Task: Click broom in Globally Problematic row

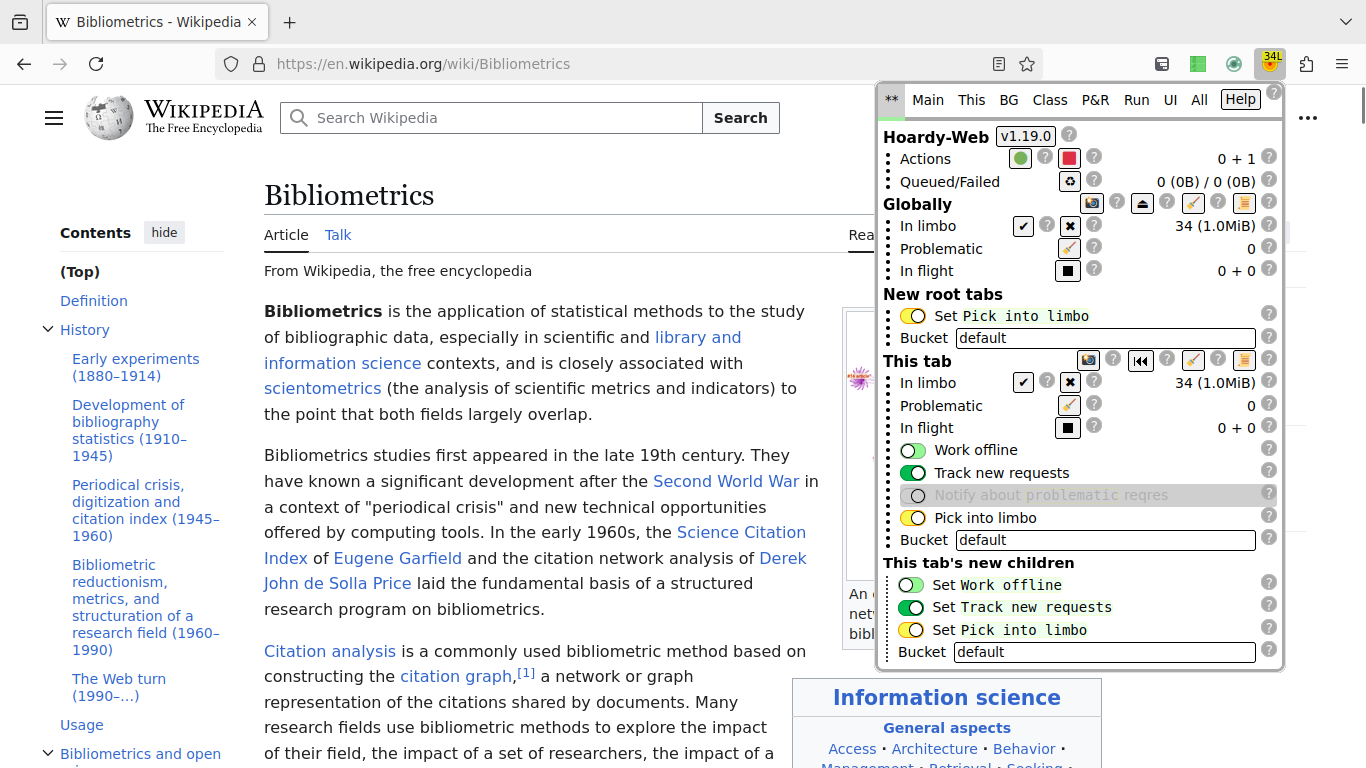Action: pos(1069,248)
